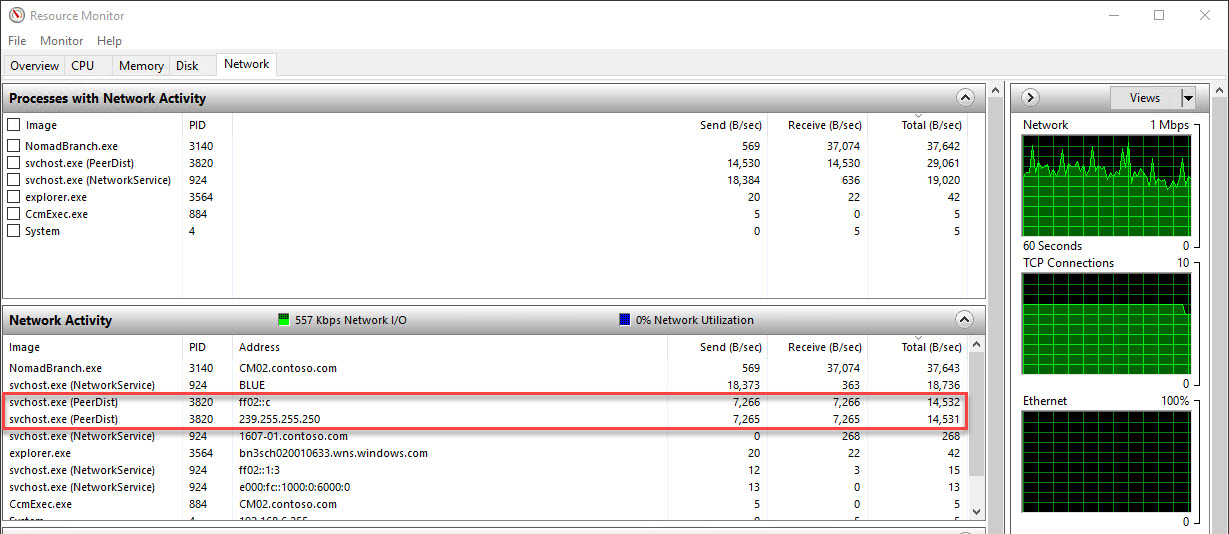The height and width of the screenshot is (534, 1229).
Task: Sort processes by Total (B/sec) column
Action: (x=930, y=125)
